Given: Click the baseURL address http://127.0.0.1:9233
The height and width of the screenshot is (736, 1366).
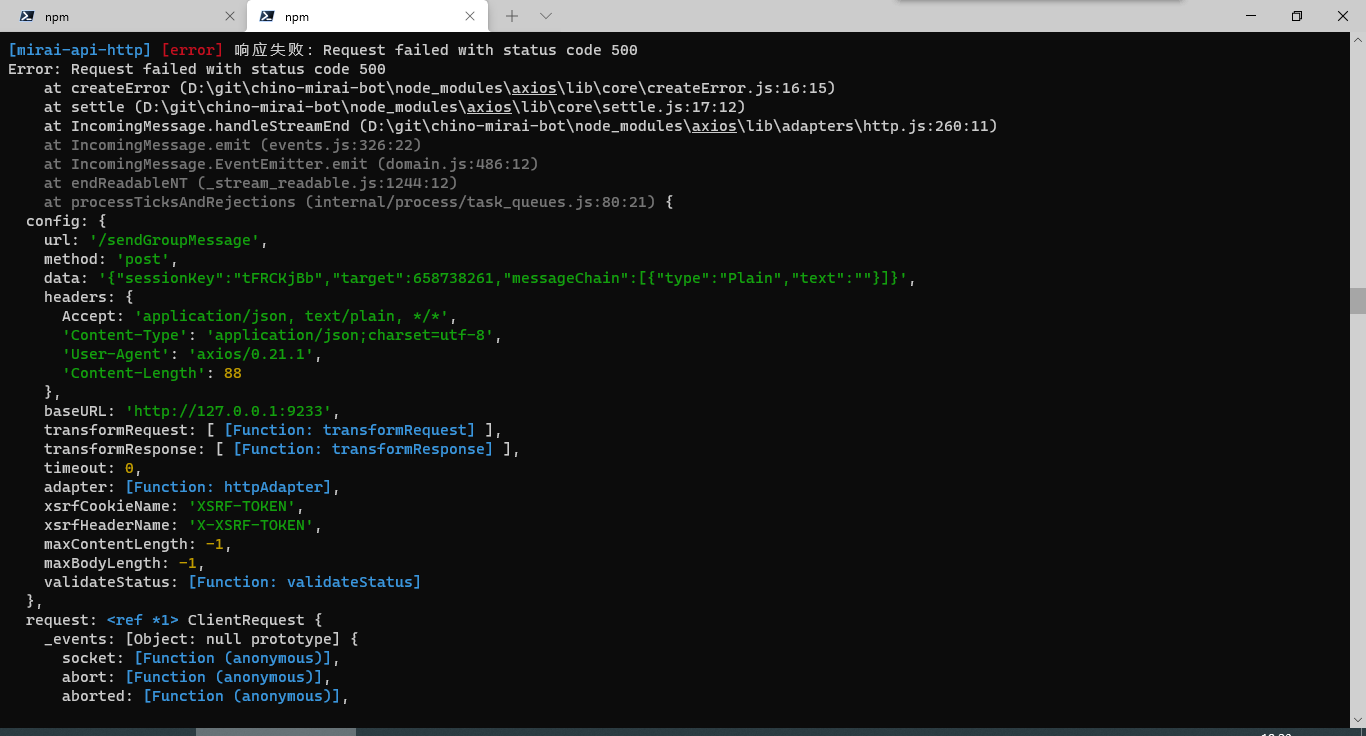Looking at the screenshot, I should tap(230, 411).
